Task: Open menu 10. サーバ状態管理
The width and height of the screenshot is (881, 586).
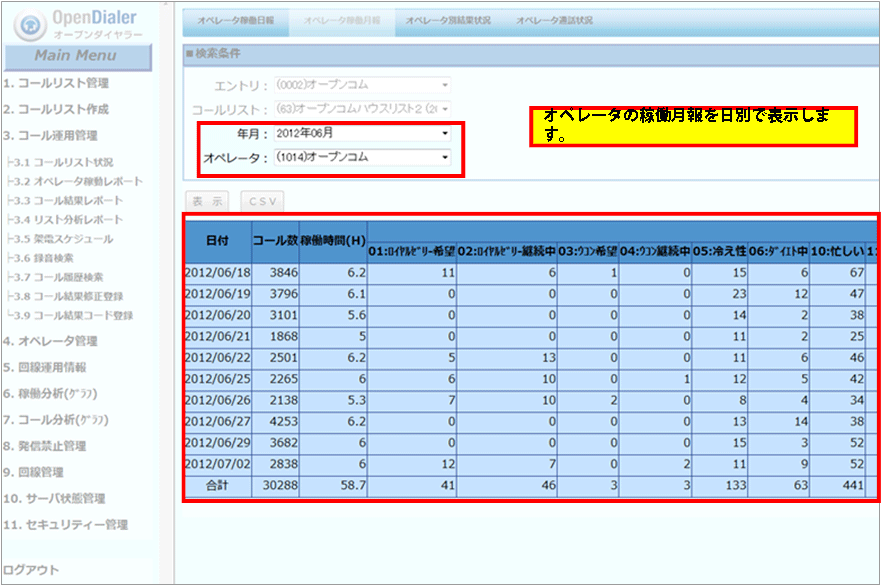Action: pos(54,498)
